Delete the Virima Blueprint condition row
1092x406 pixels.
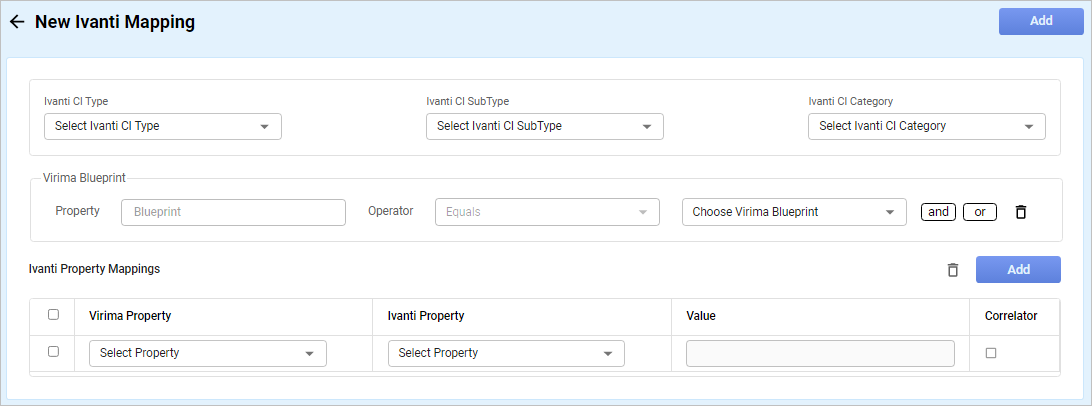point(1020,212)
